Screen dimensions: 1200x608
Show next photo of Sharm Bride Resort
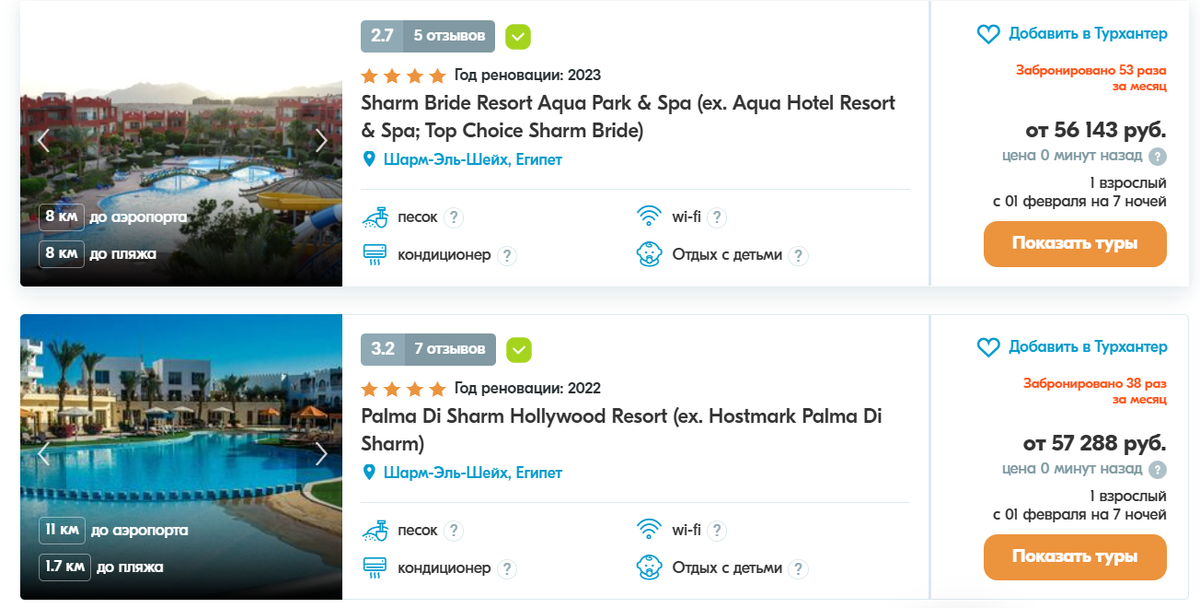[321, 141]
